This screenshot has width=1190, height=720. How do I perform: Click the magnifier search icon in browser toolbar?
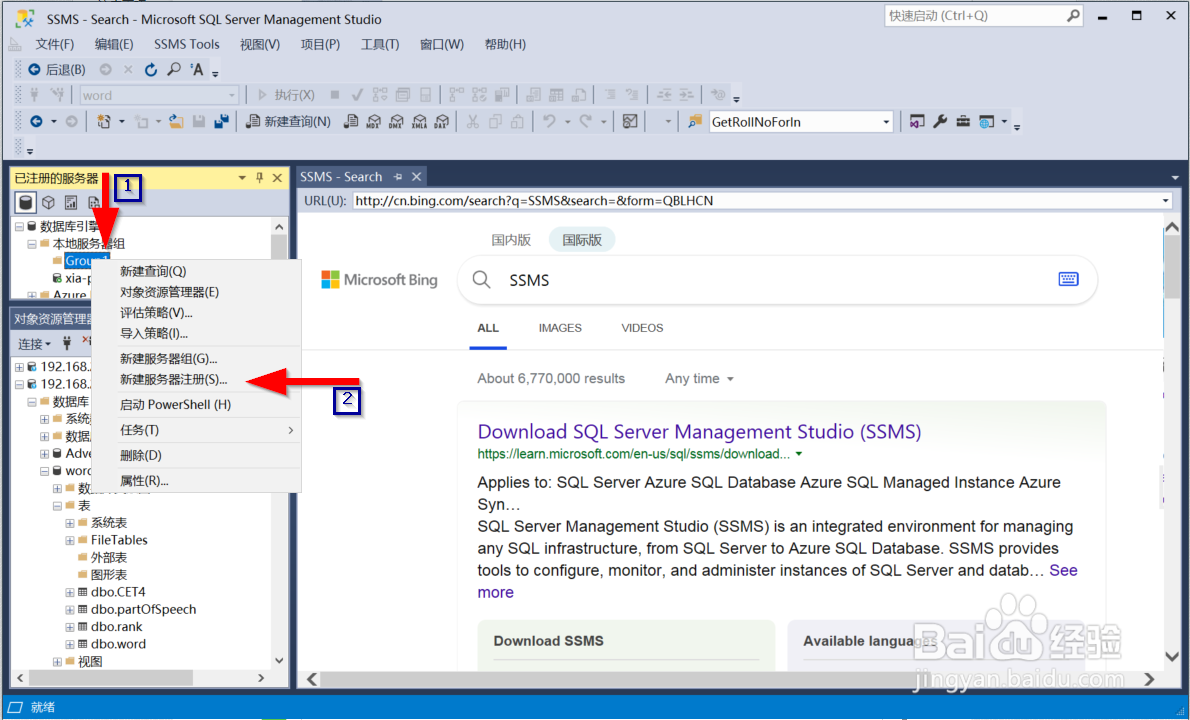coord(174,70)
